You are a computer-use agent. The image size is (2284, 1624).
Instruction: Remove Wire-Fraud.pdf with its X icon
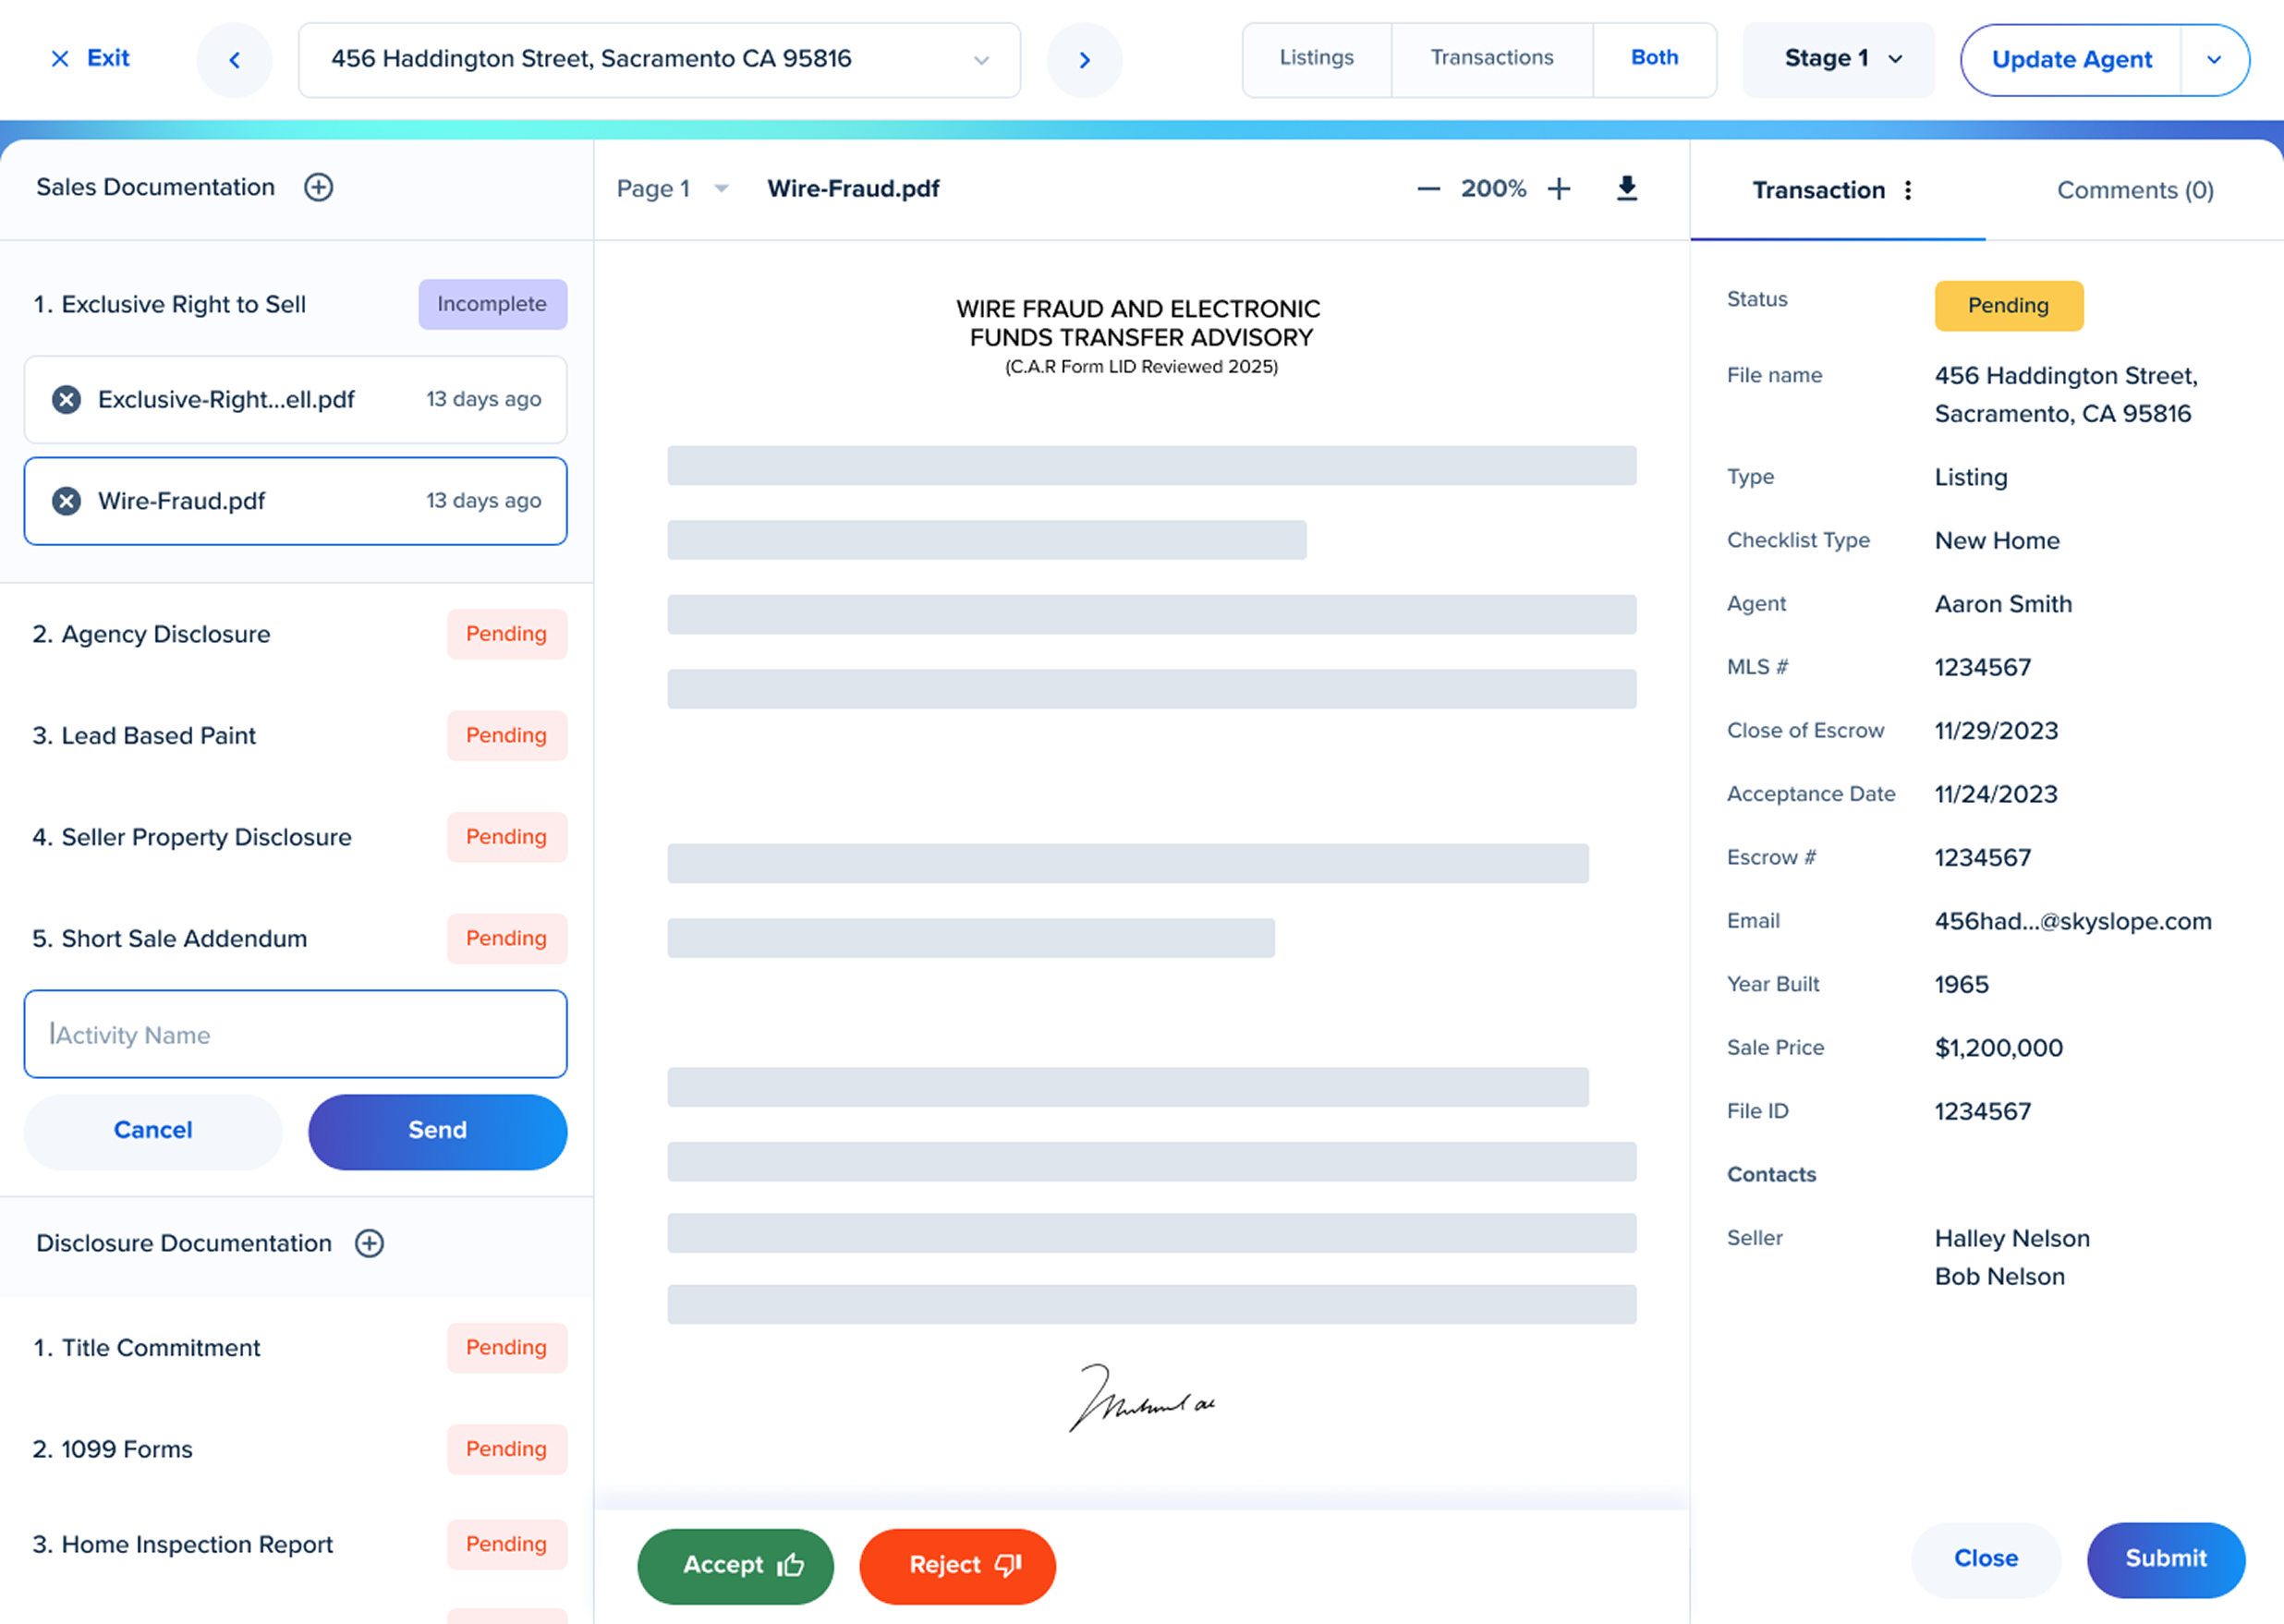coord(67,501)
